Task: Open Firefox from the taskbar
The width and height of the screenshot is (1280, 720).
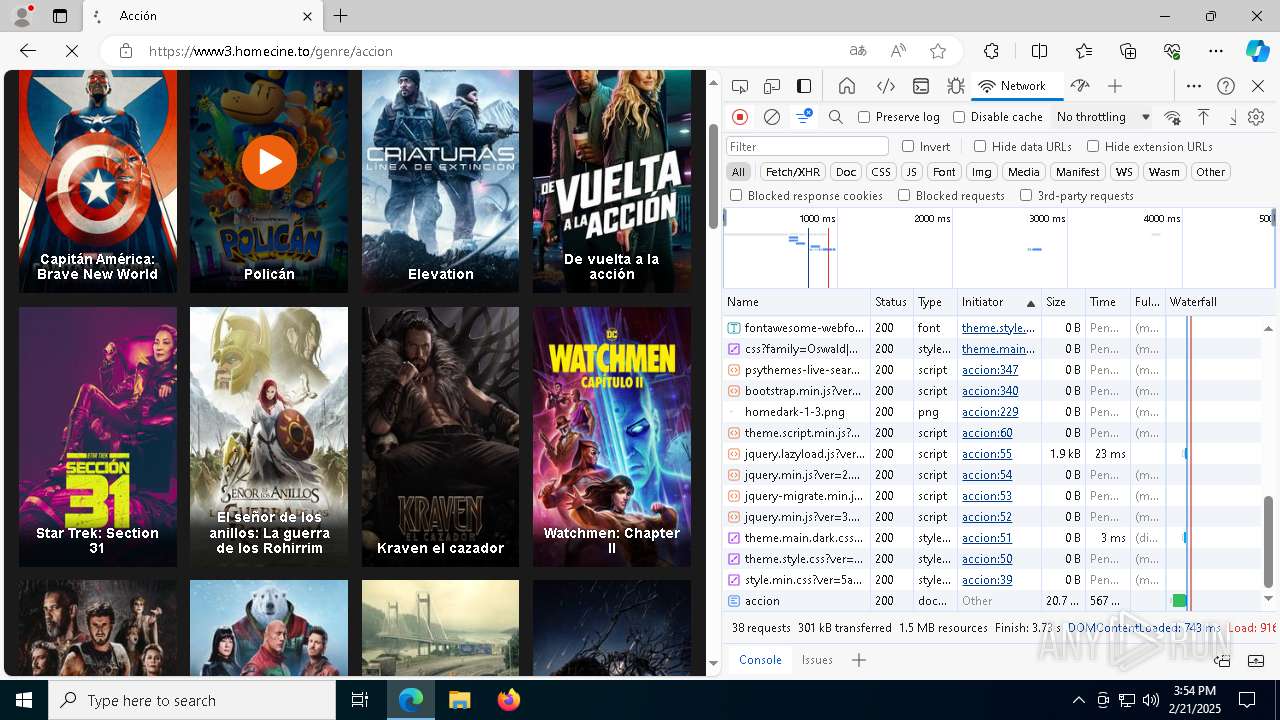Action: (x=508, y=700)
